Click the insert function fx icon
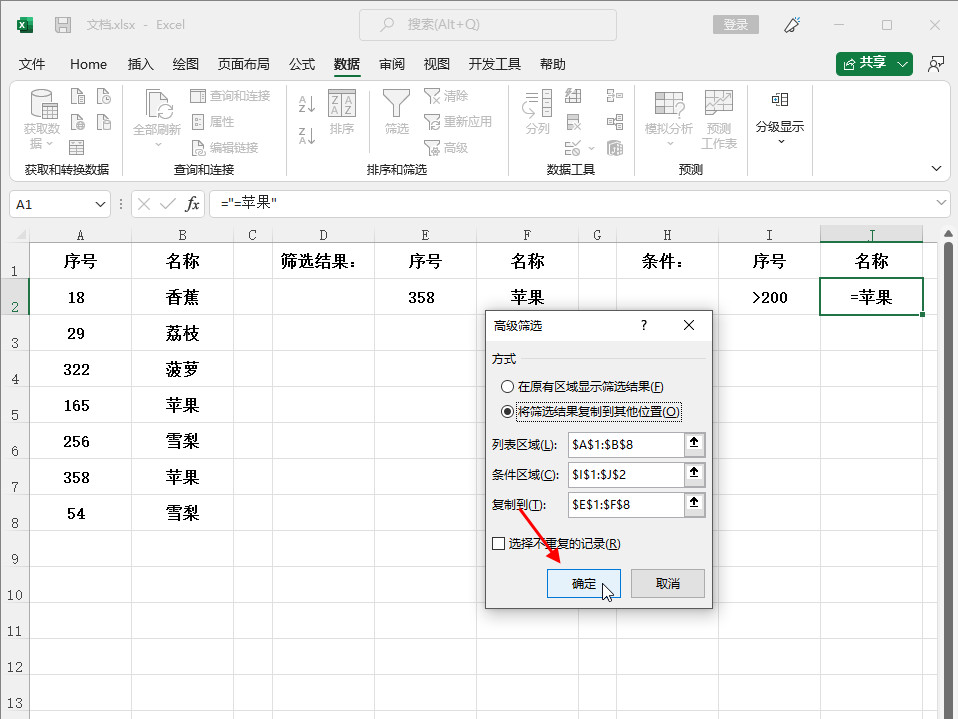 point(192,203)
